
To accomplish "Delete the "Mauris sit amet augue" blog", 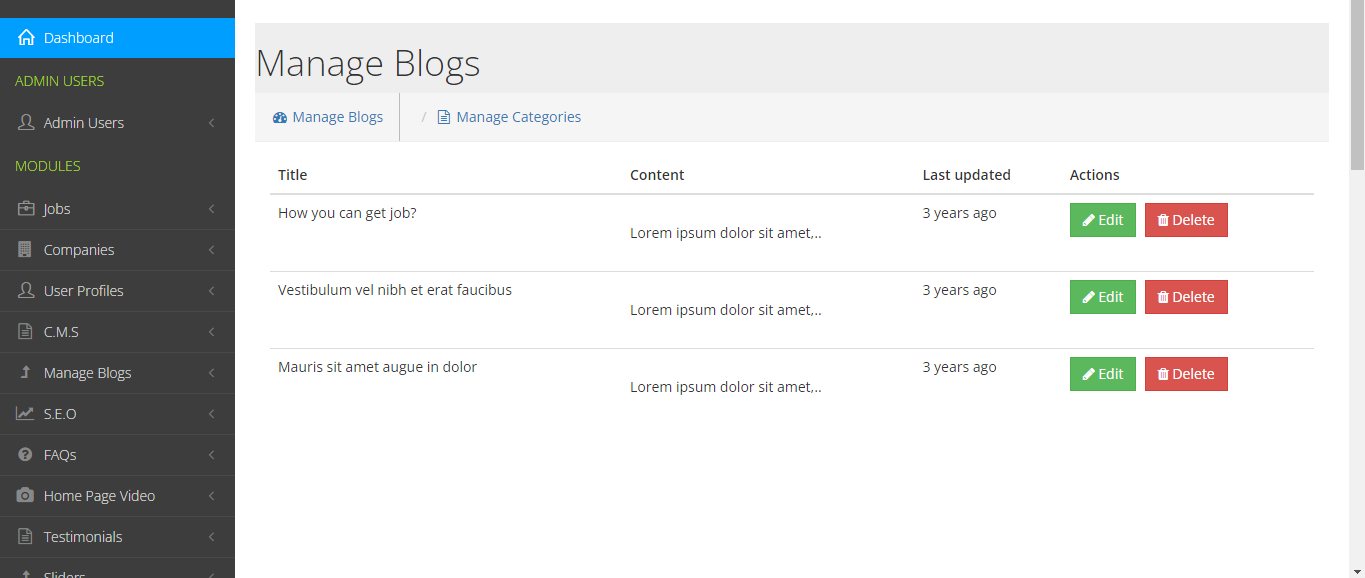I will tap(1185, 374).
